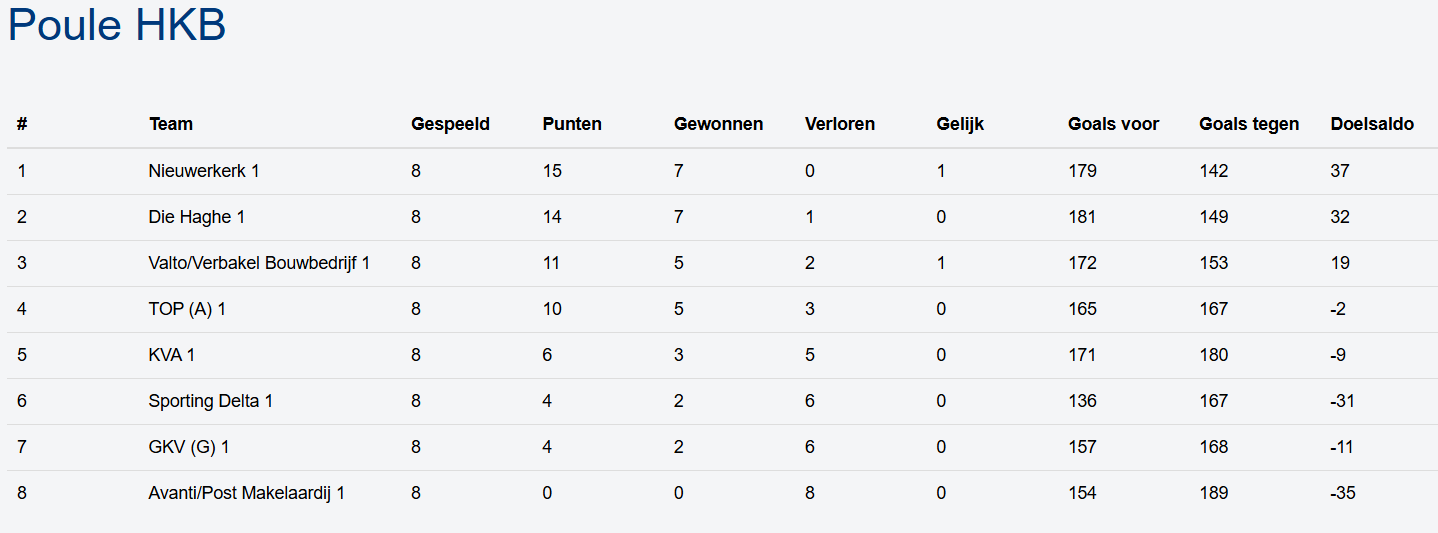Select Avanti/Post Makelaardij 1 team name

click(x=246, y=493)
